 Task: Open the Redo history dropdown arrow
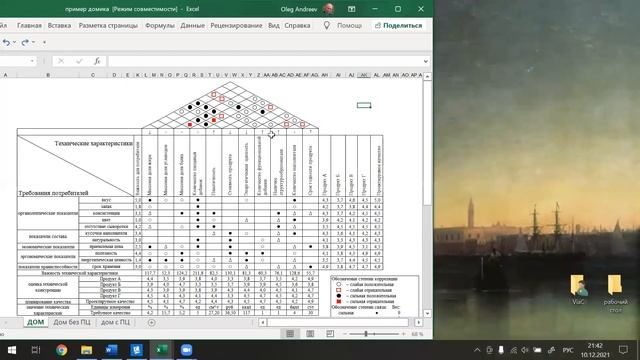coord(33,42)
